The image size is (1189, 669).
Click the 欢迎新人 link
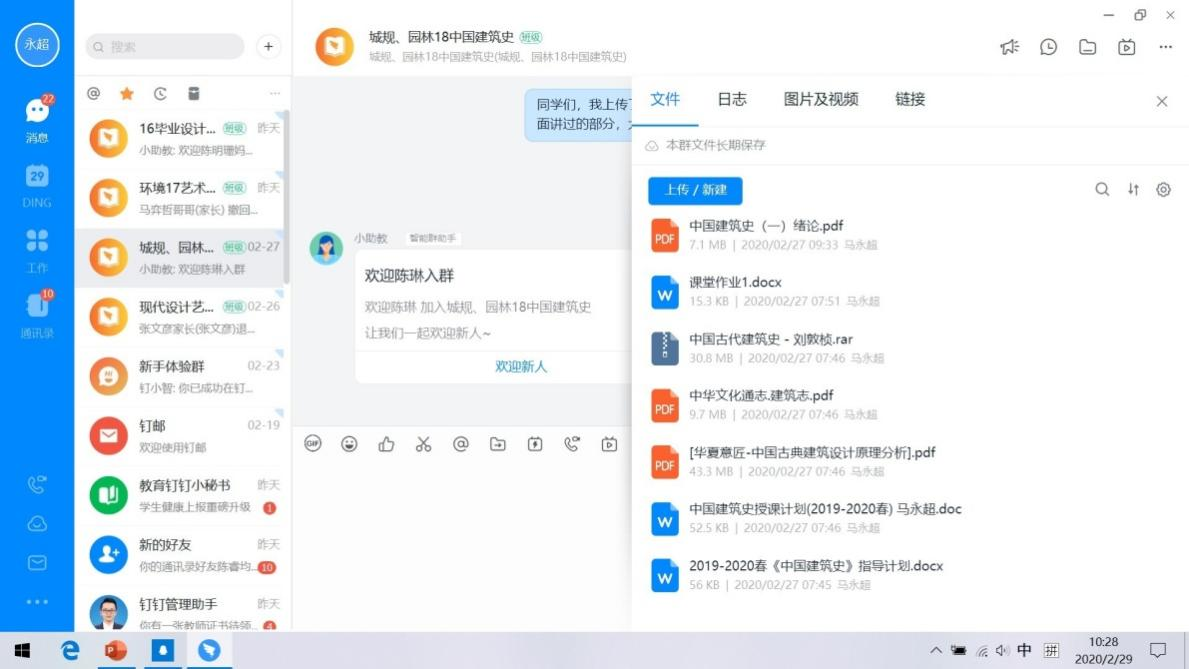(x=521, y=367)
